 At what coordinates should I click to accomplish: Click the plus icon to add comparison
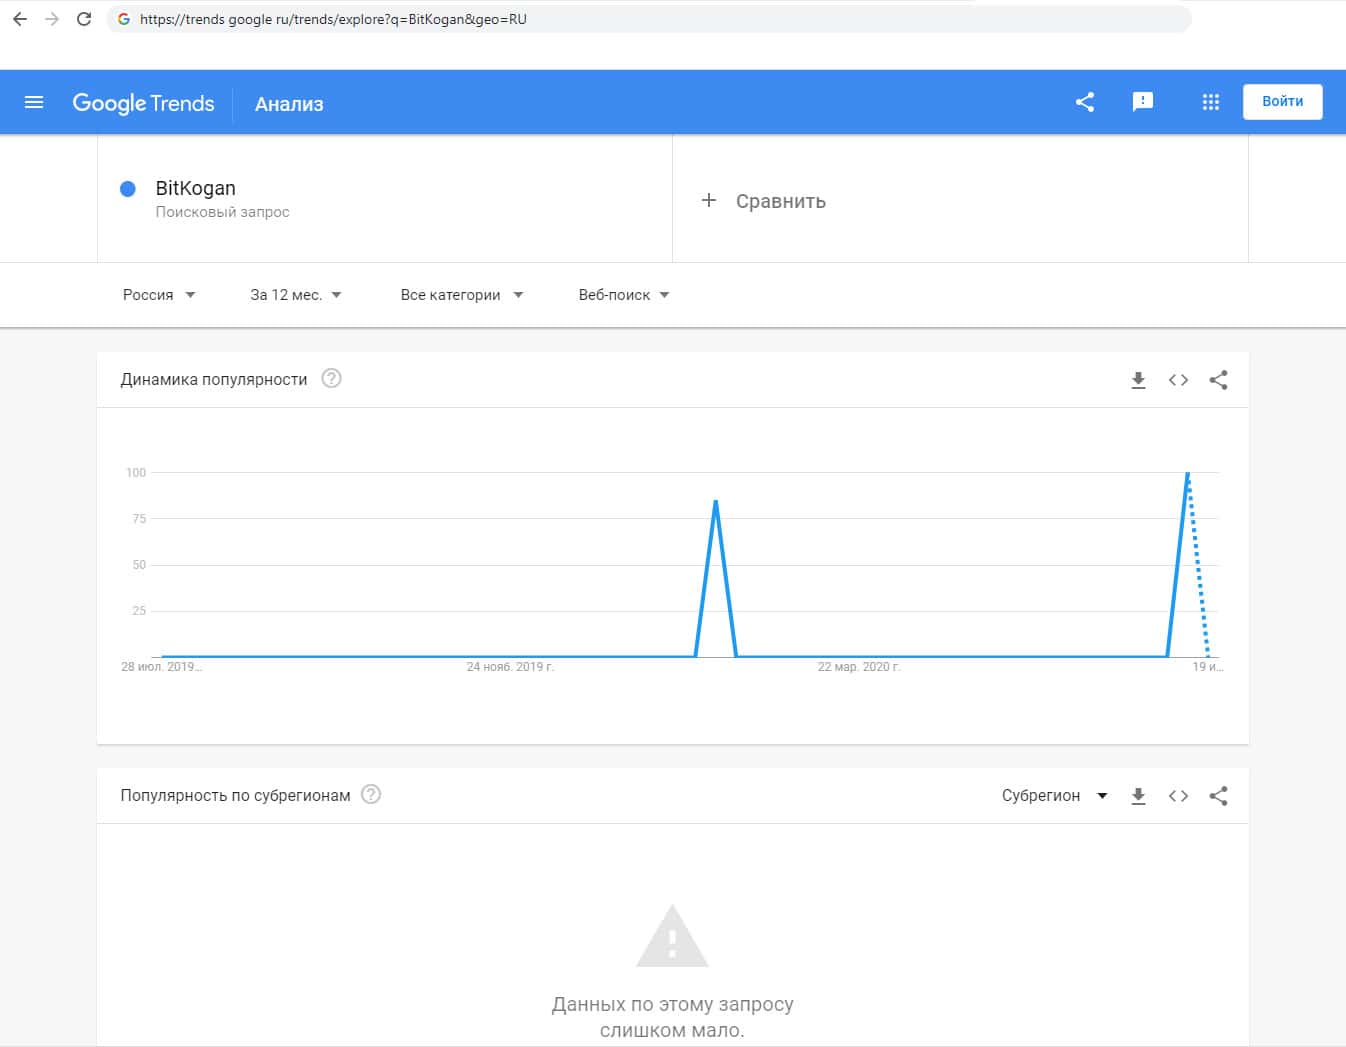coord(709,200)
